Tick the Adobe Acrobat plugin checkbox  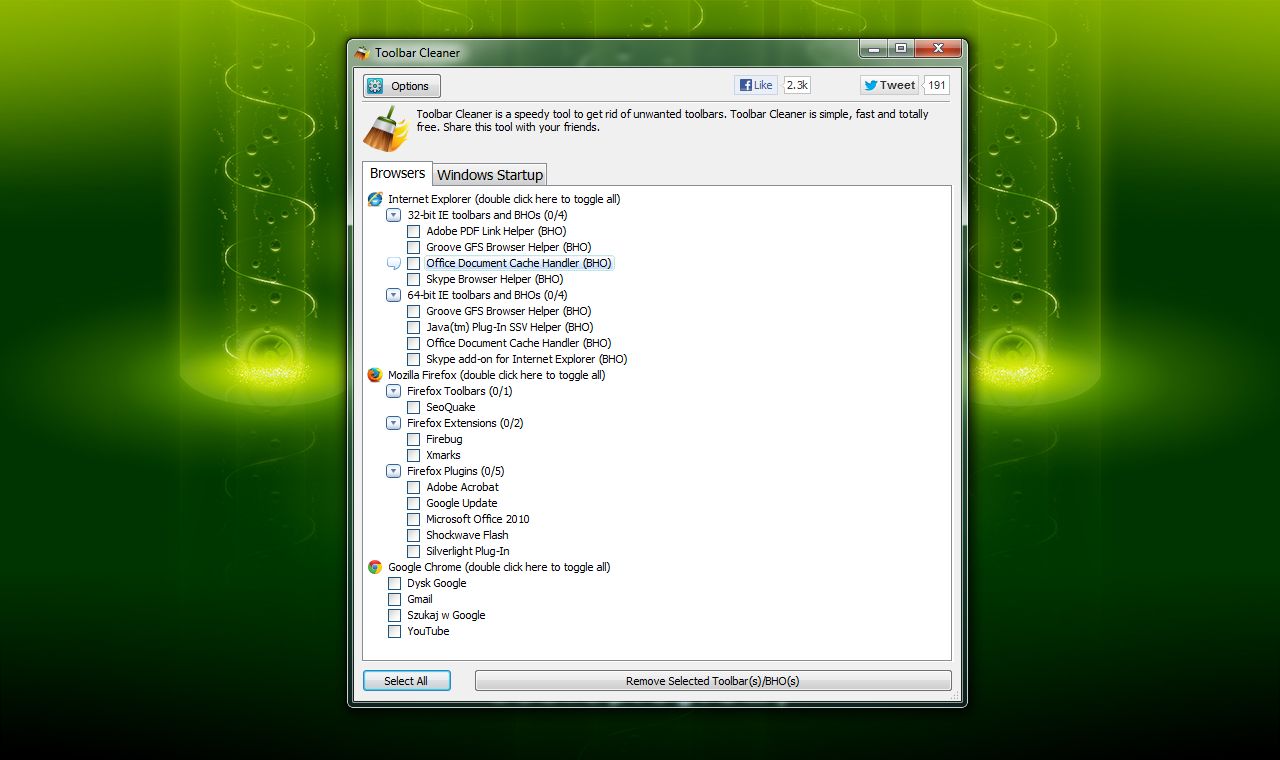tap(413, 487)
